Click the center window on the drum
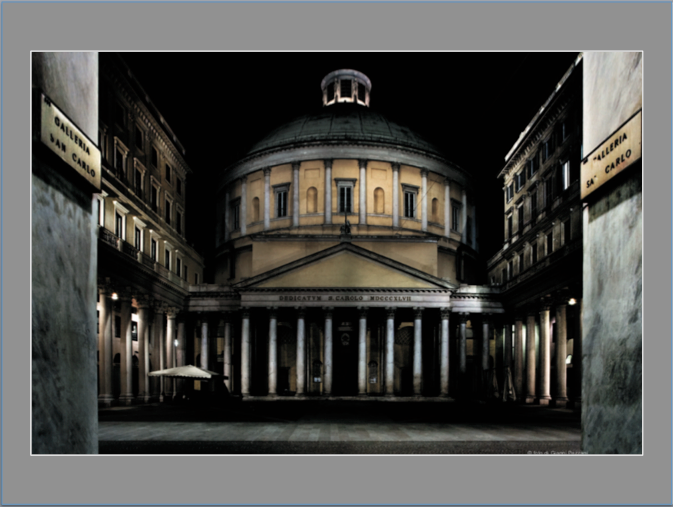673x507 pixels. point(345,198)
